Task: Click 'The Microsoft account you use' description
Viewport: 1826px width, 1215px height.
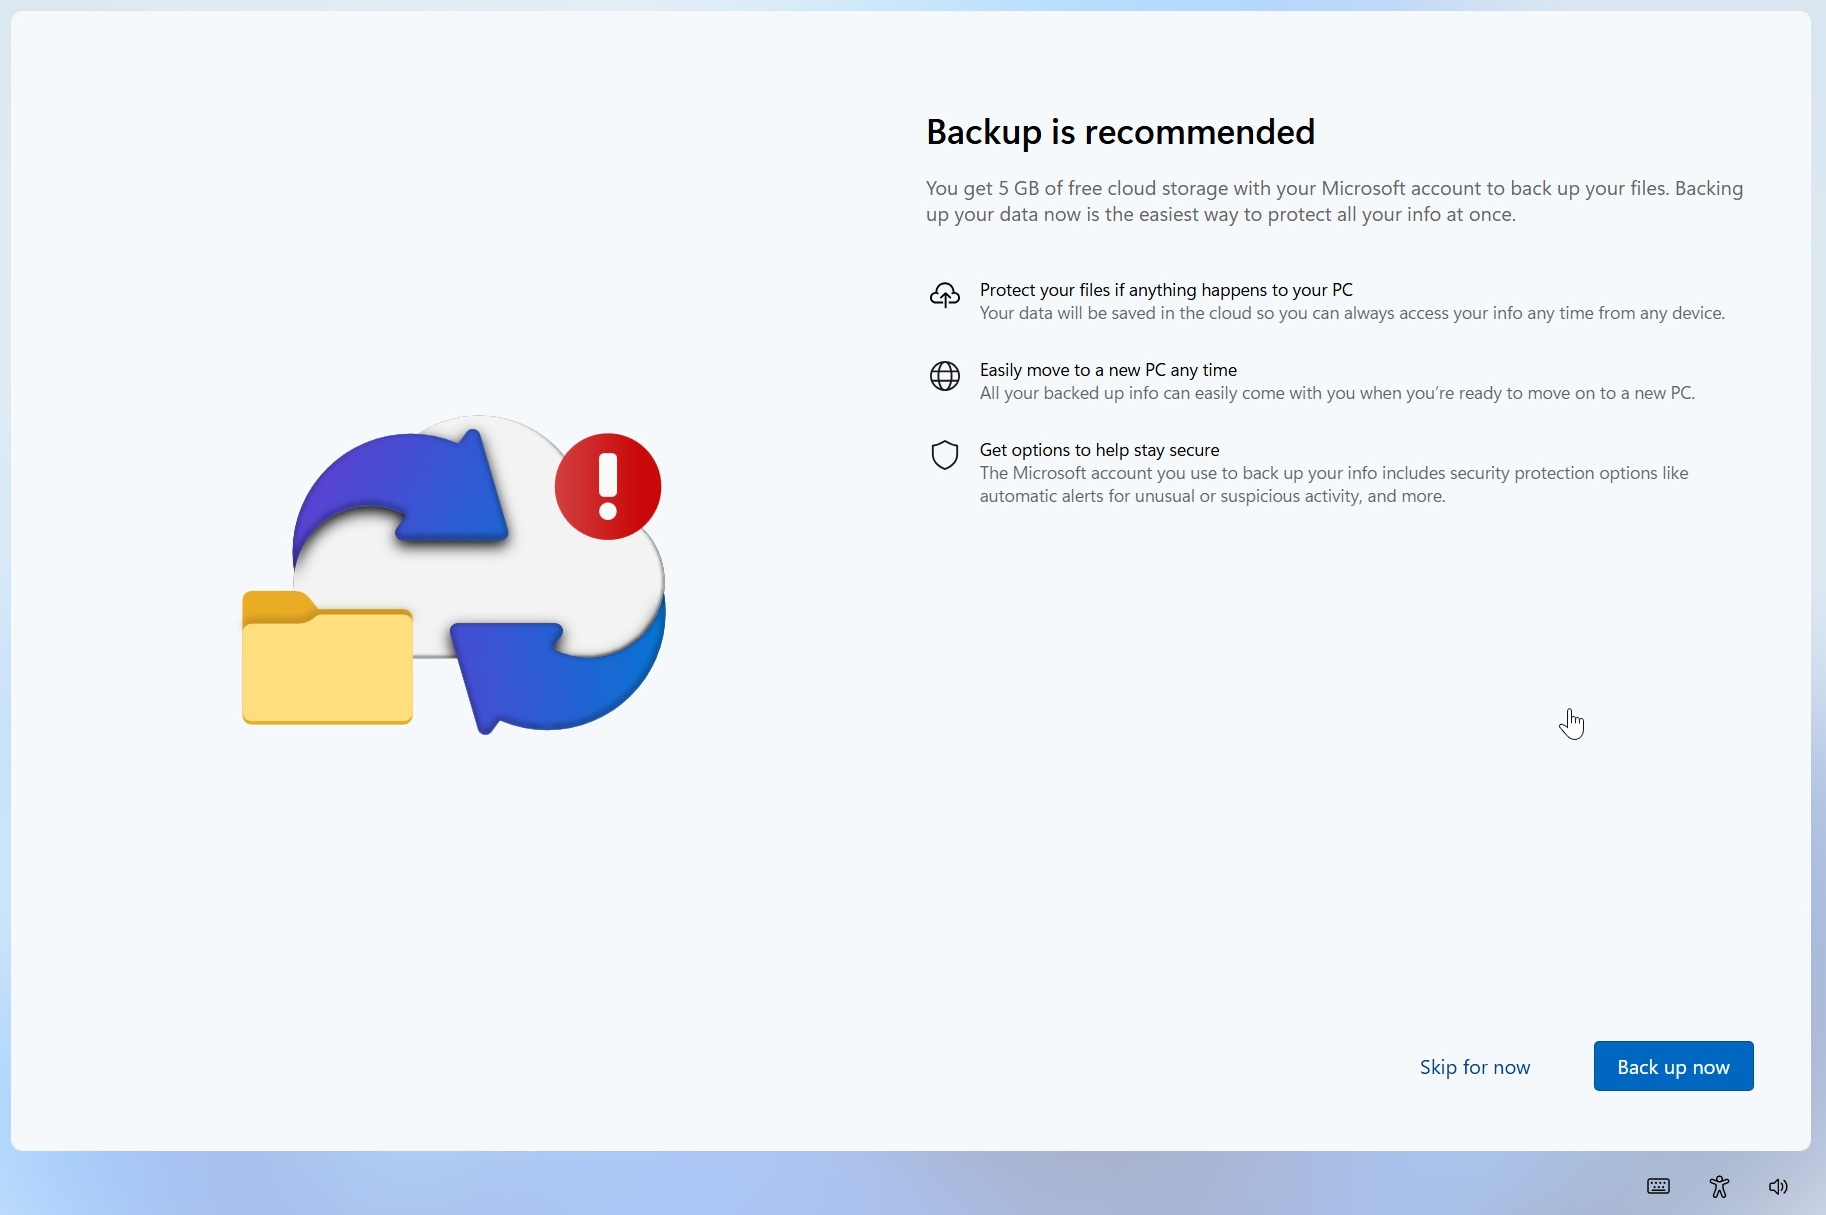Action: click(1334, 484)
